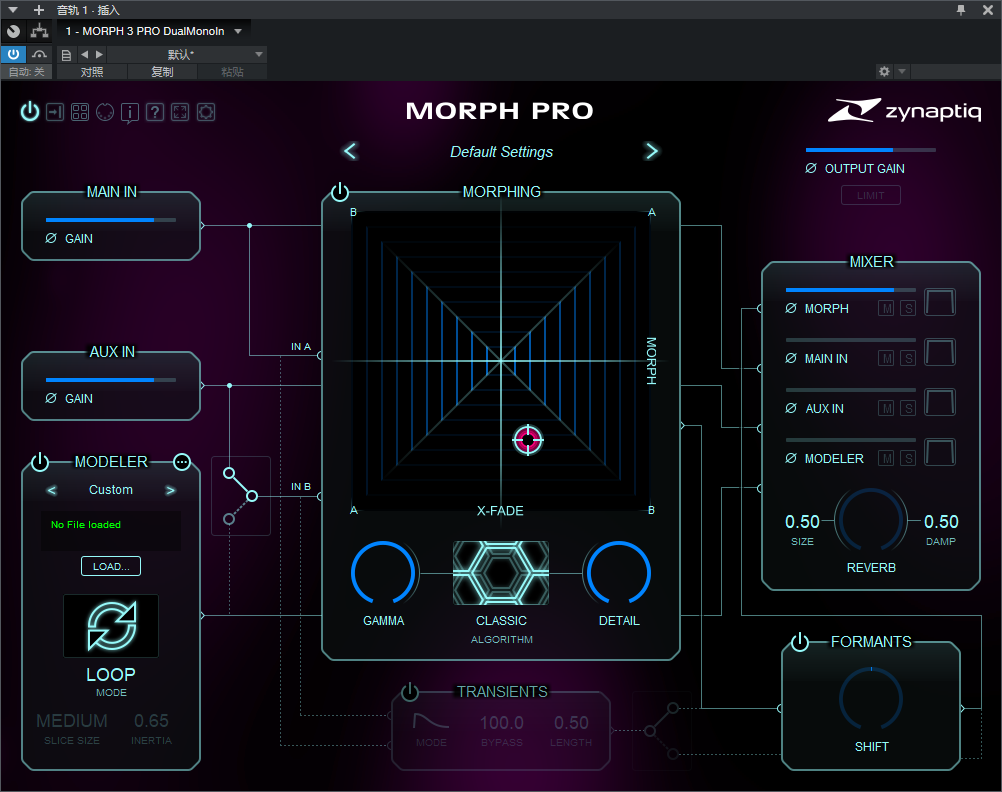Click the LOOP mode icon
Viewport: 1002px width, 792px height.
(x=111, y=626)
